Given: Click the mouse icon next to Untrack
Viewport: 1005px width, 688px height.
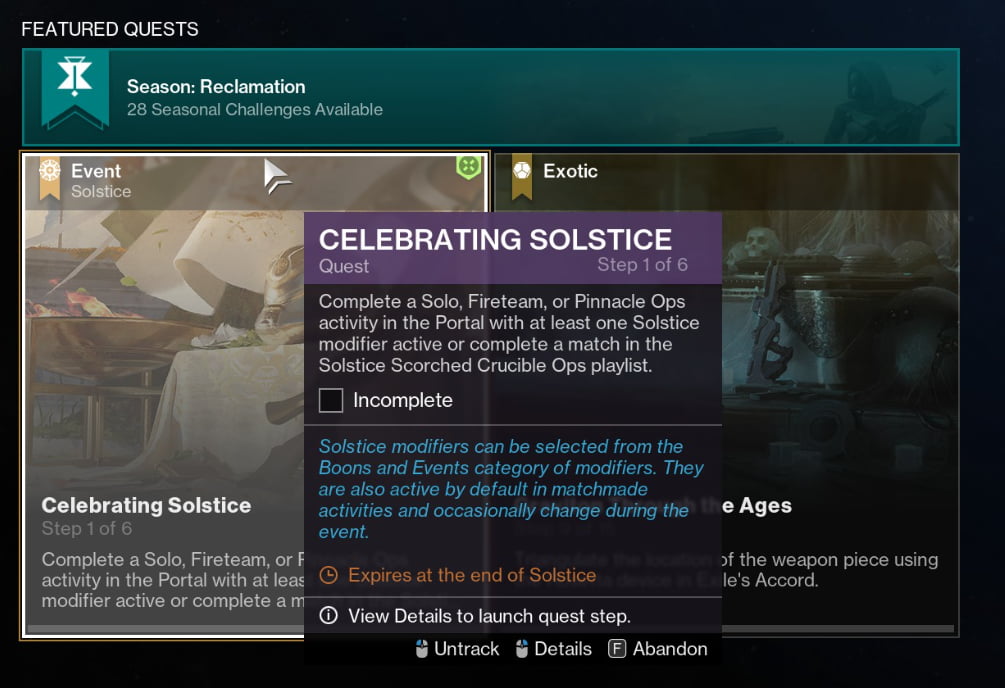Looking at the screenshot, I should [422, 649].
